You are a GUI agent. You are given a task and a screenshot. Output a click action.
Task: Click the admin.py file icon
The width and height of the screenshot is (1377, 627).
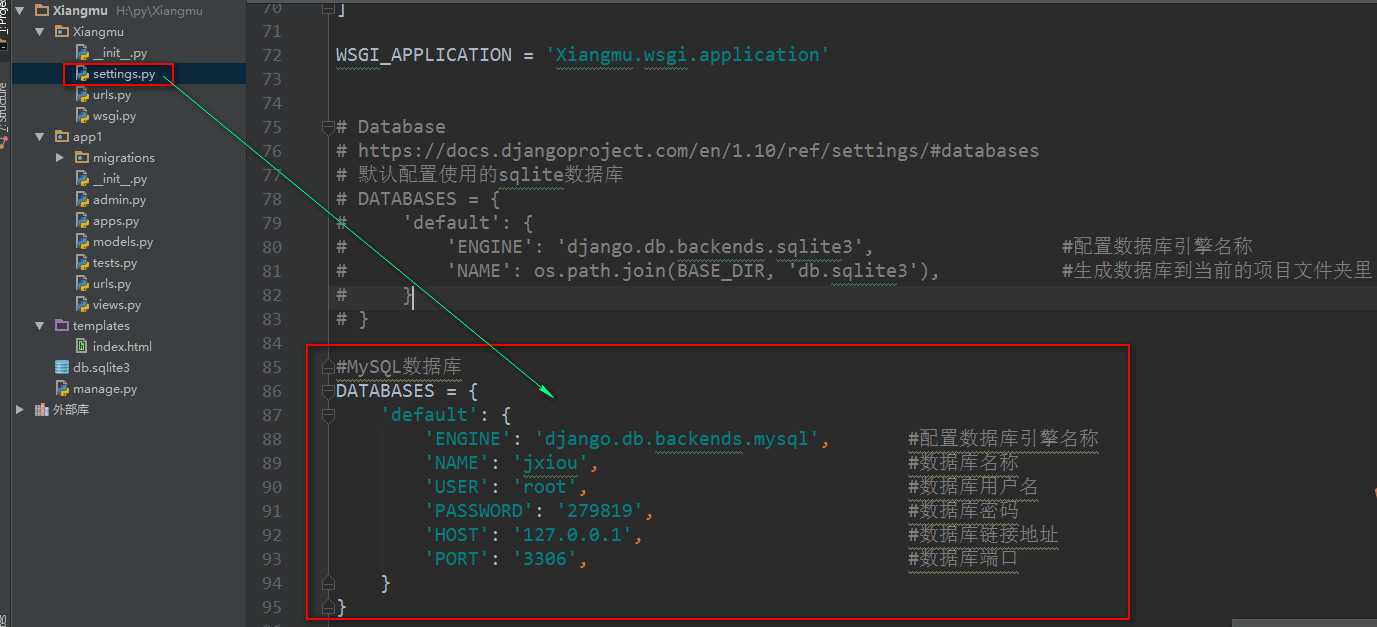(83, 200)
